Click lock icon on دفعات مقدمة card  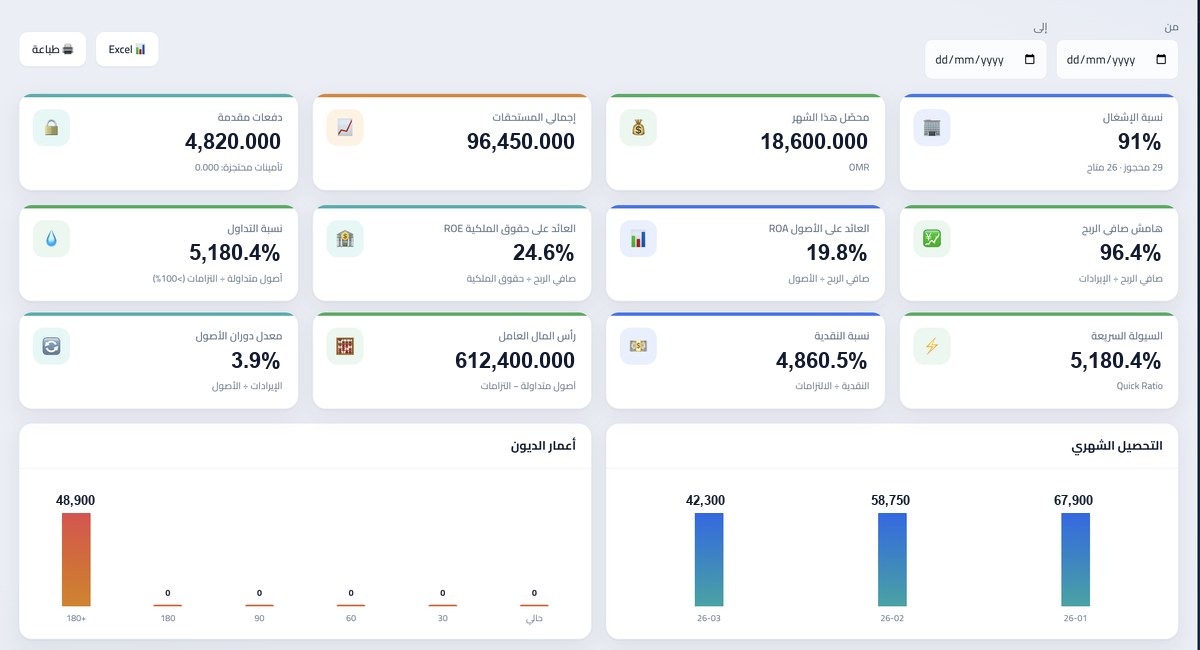[x=51, y=127]
